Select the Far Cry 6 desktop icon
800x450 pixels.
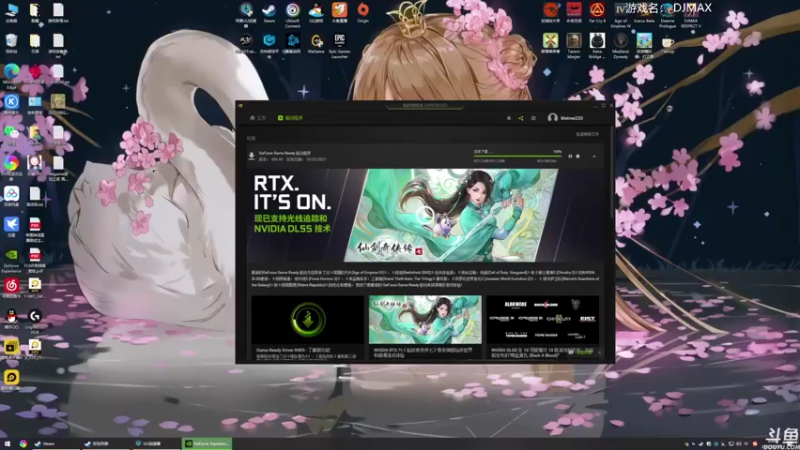tap(597, 13)
